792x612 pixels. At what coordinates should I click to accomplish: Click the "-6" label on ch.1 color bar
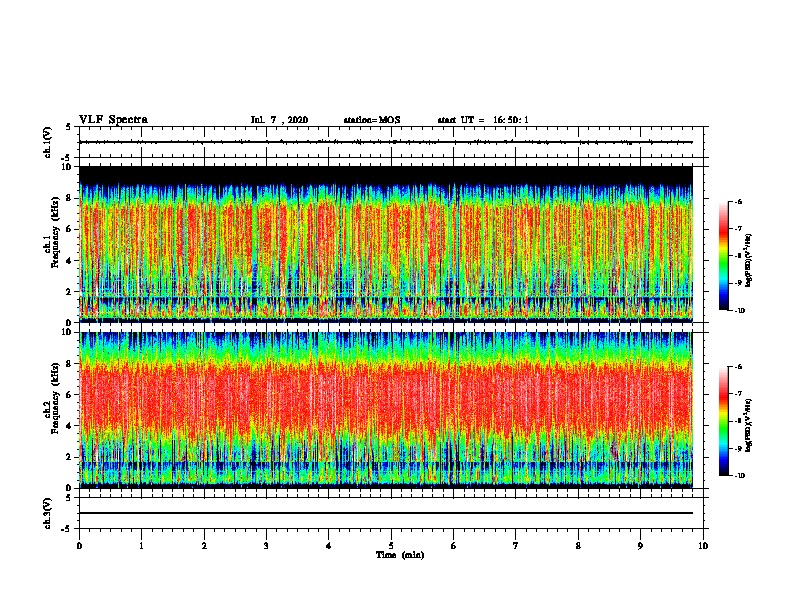point(739,201)
